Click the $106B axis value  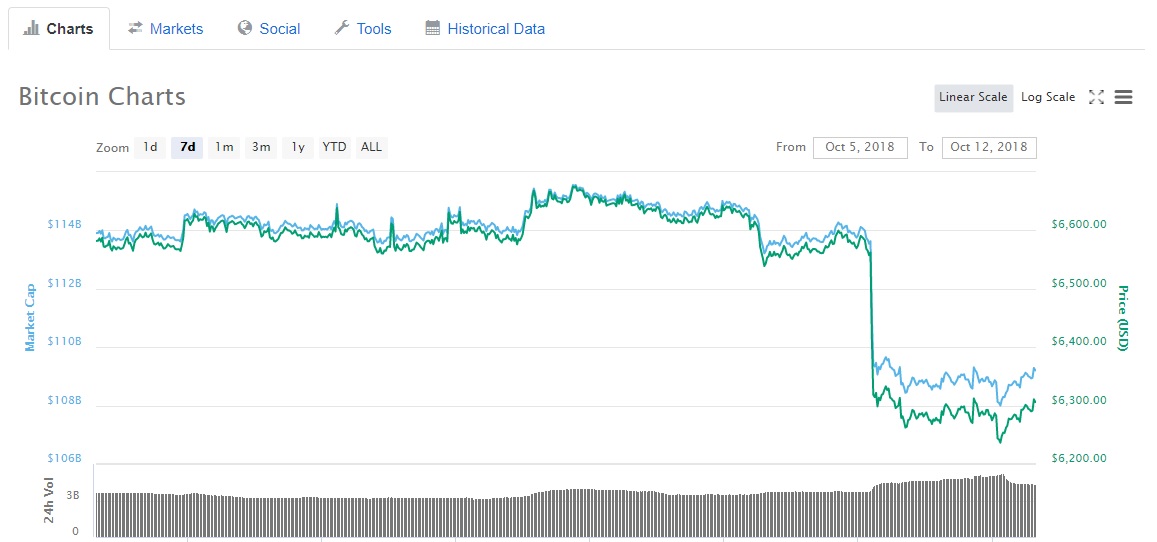pos(64,459)
